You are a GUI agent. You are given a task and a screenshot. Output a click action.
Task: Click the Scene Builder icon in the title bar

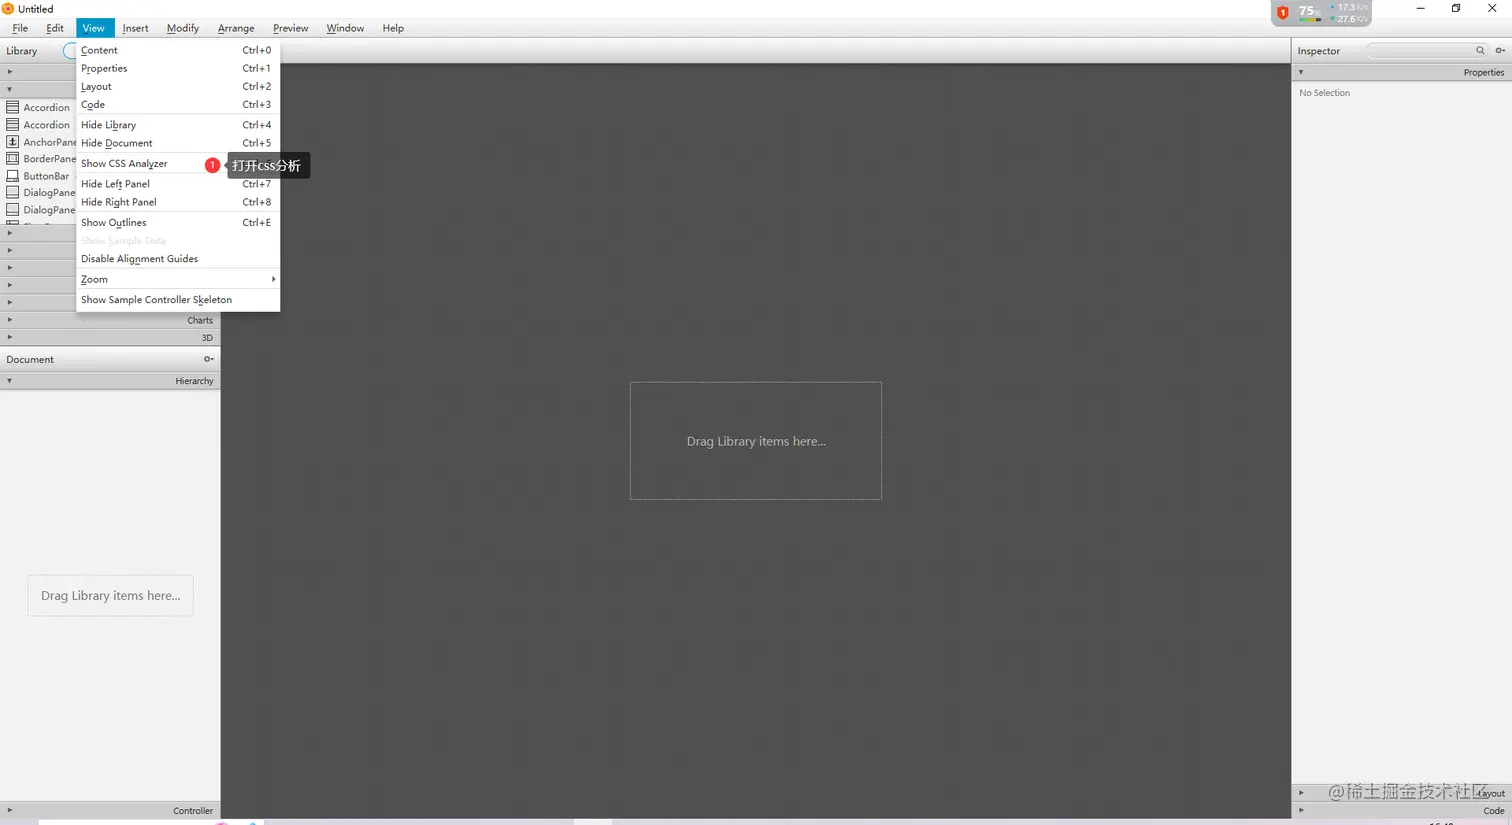(8, 8)
